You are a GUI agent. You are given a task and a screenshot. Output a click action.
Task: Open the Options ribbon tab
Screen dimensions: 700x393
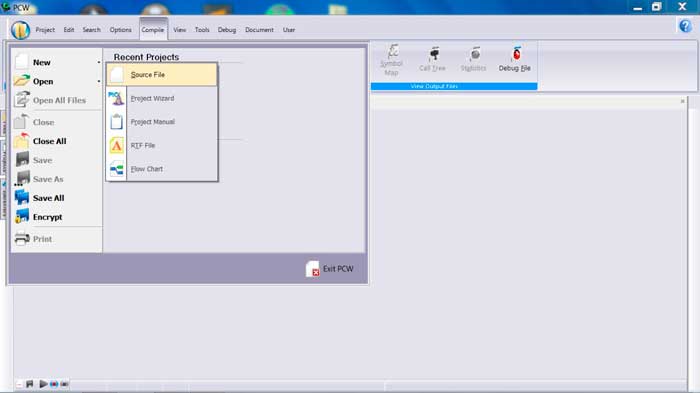coord(121,30)
